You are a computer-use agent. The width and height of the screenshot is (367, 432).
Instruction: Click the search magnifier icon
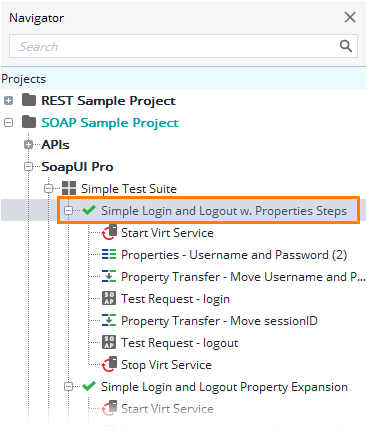(346, 46)
